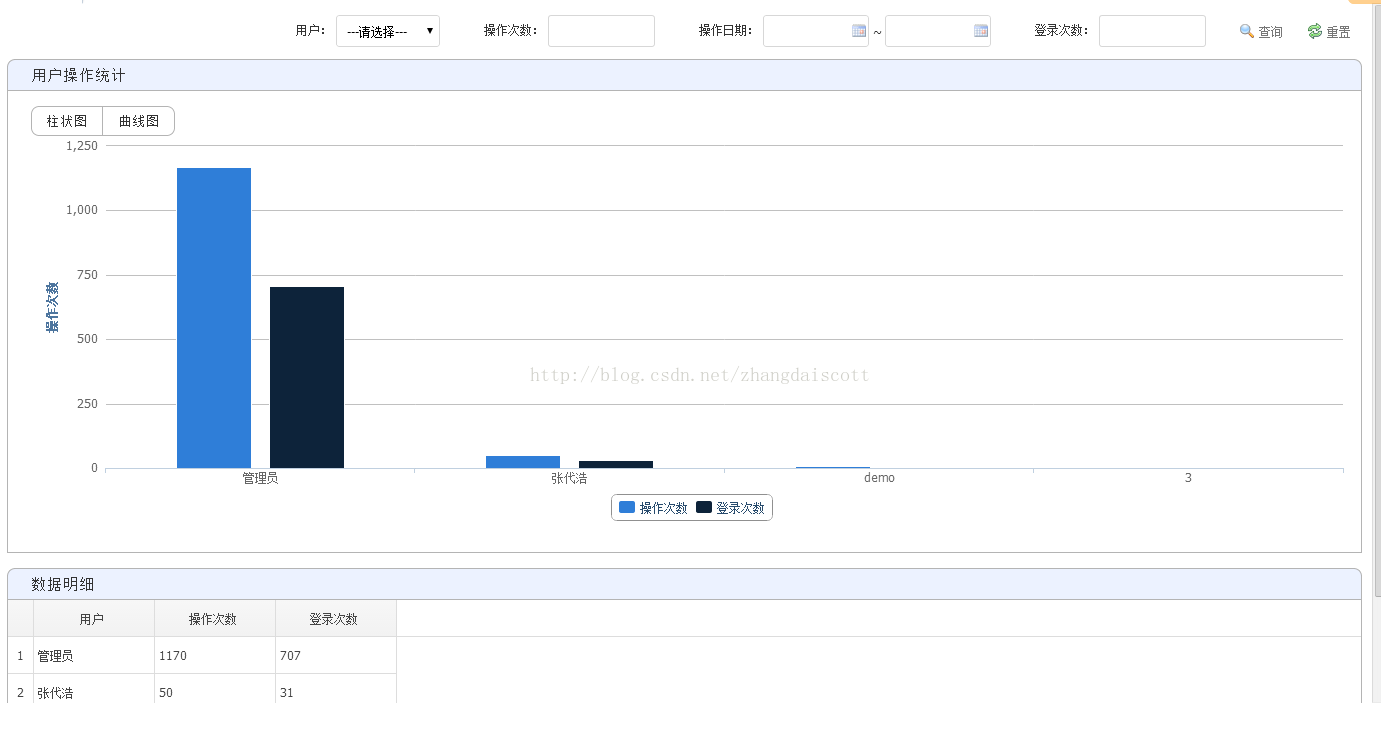The height and width of the screenshot is (729, 1381).
Task: Click 管理员's dark navy 登录次数 bar
Action: pyautogui.click(x=307, y=377)
